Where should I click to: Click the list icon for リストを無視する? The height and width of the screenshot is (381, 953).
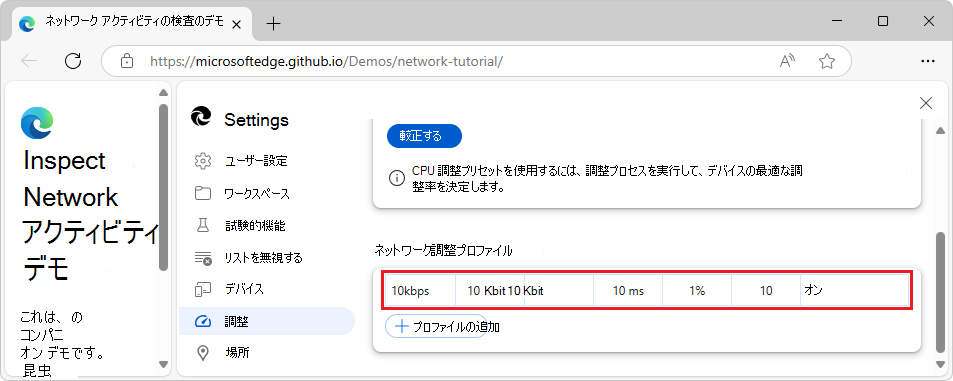(203, 258)
